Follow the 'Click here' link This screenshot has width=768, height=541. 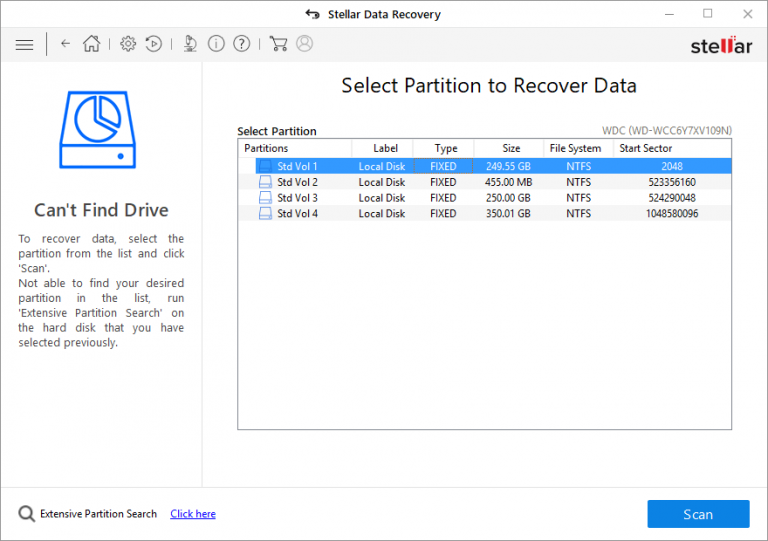click(193, 514)
